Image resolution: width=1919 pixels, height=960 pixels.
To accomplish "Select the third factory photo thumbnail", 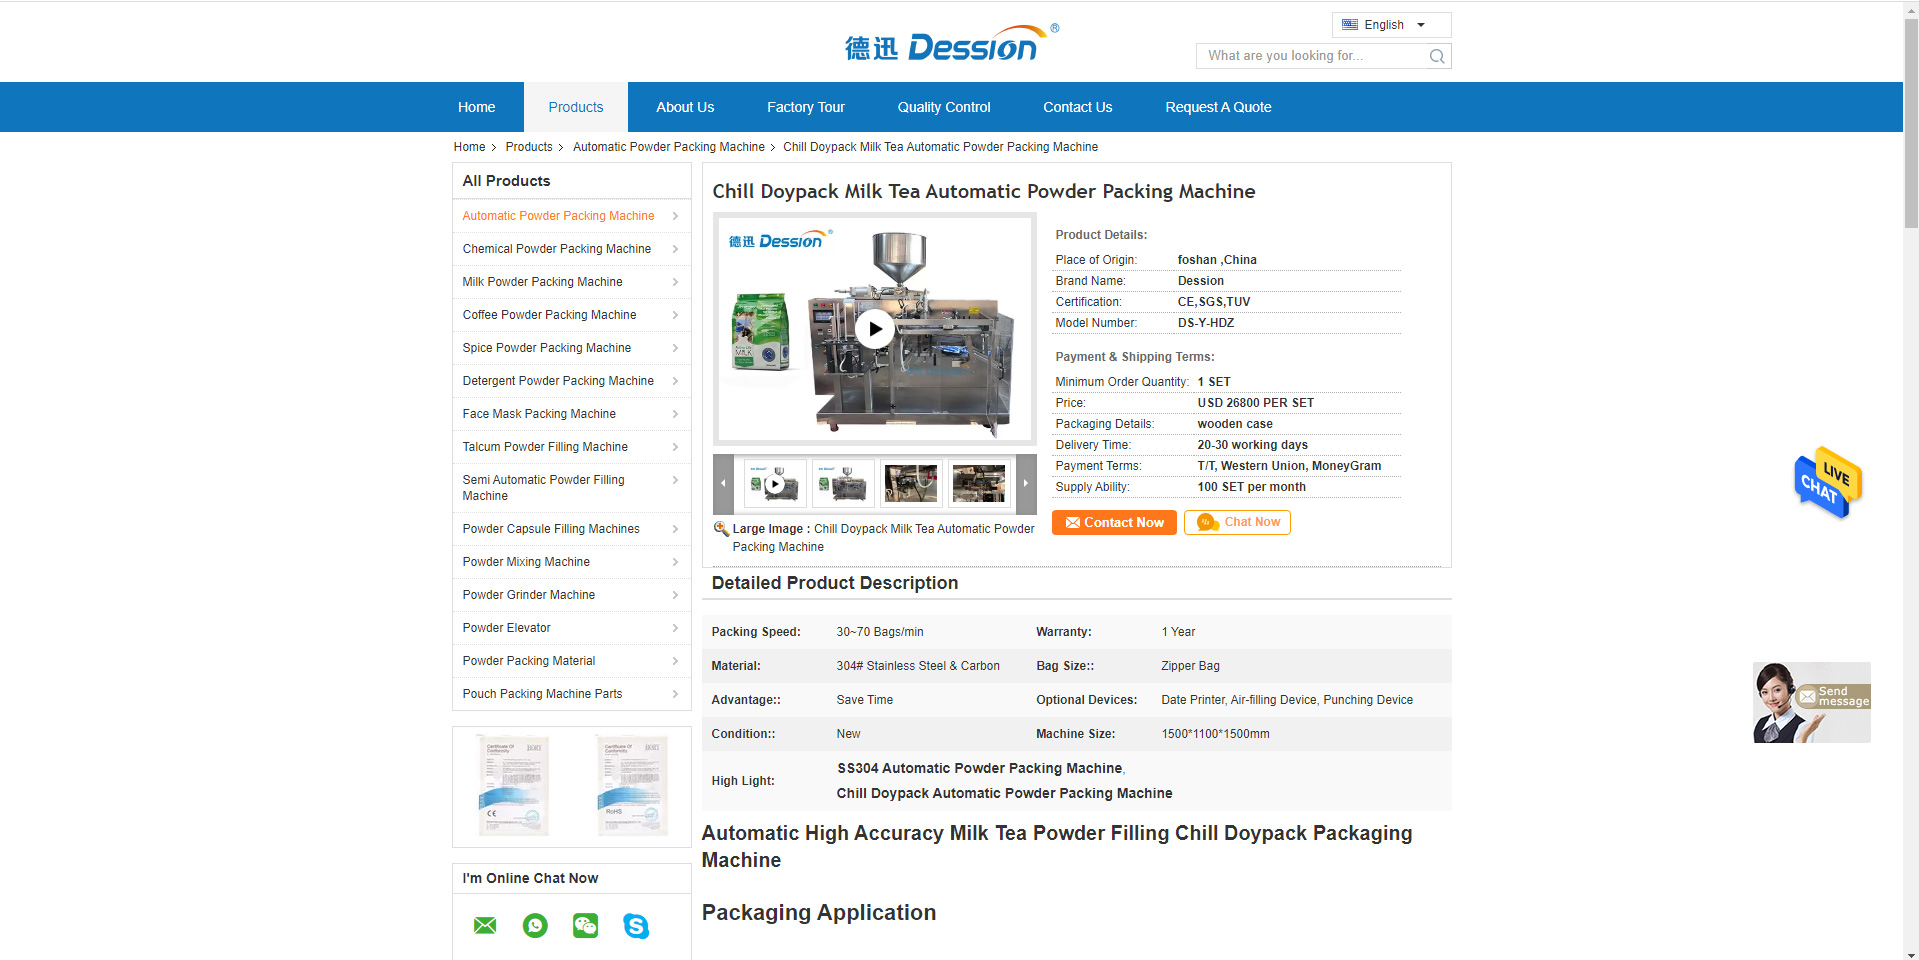I will [x=911, y=484].
